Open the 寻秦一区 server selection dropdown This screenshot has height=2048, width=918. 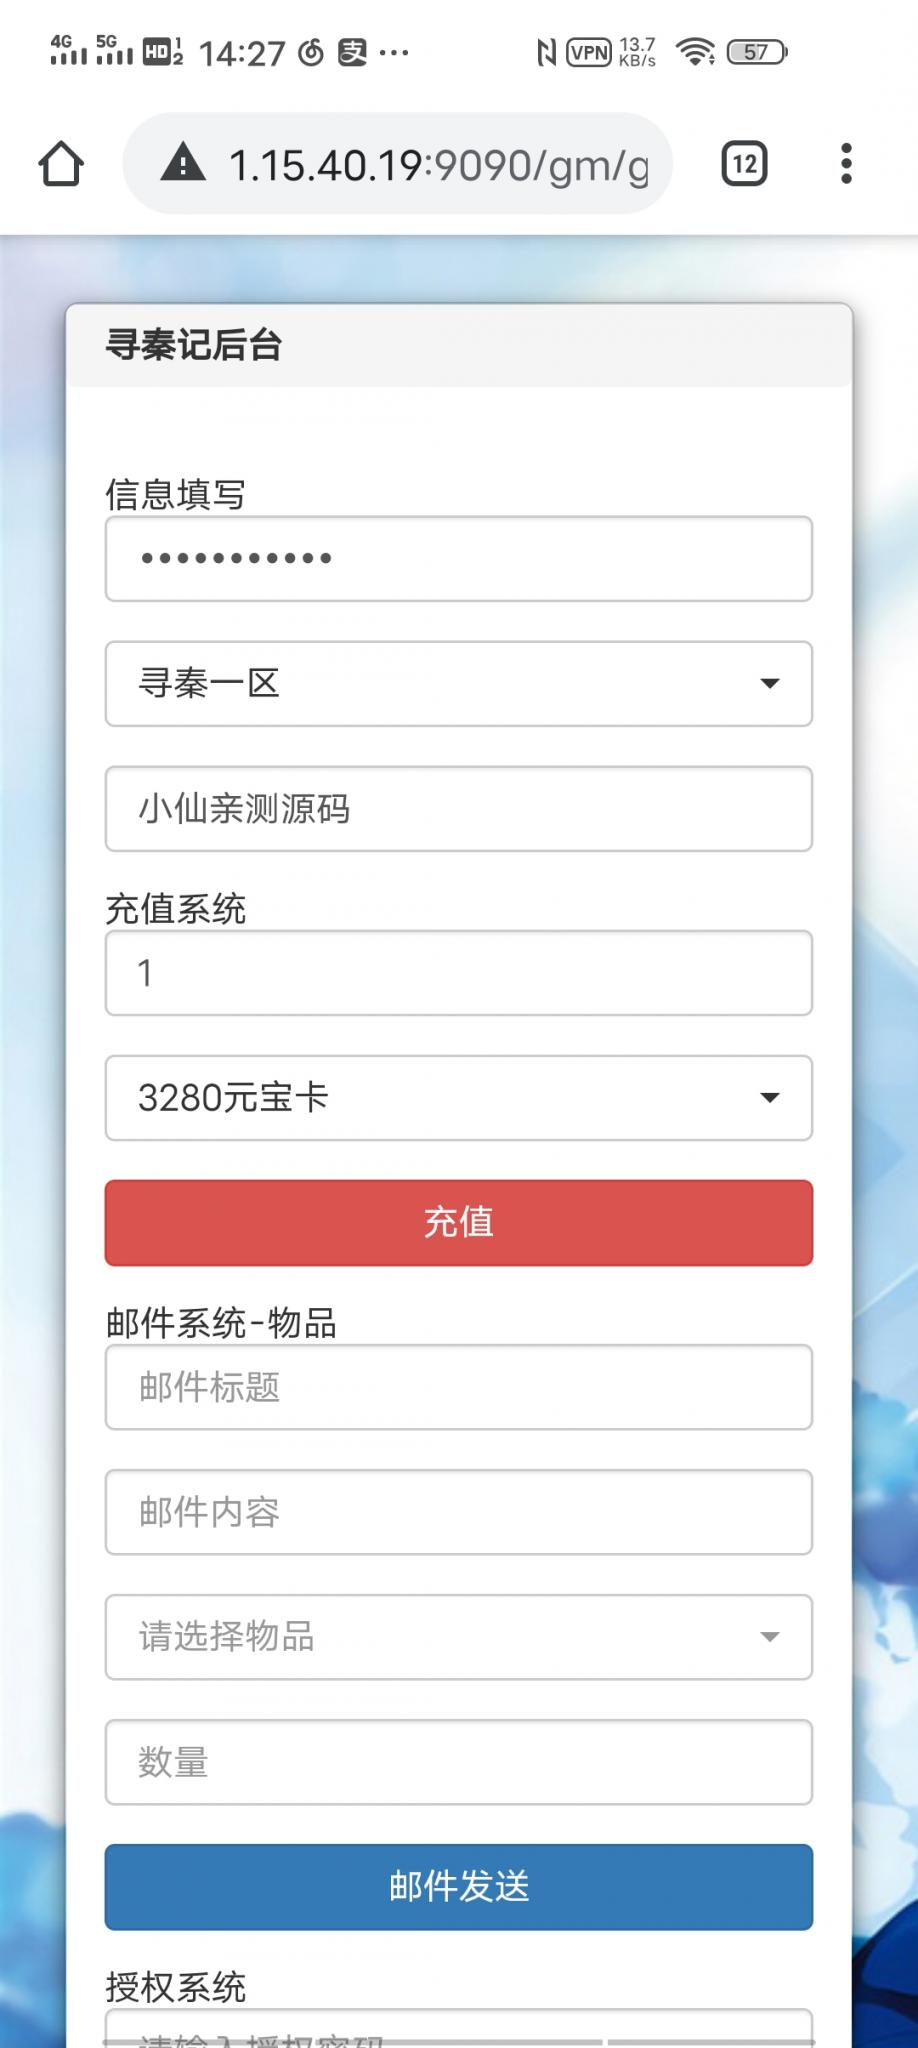coord(458,684)
